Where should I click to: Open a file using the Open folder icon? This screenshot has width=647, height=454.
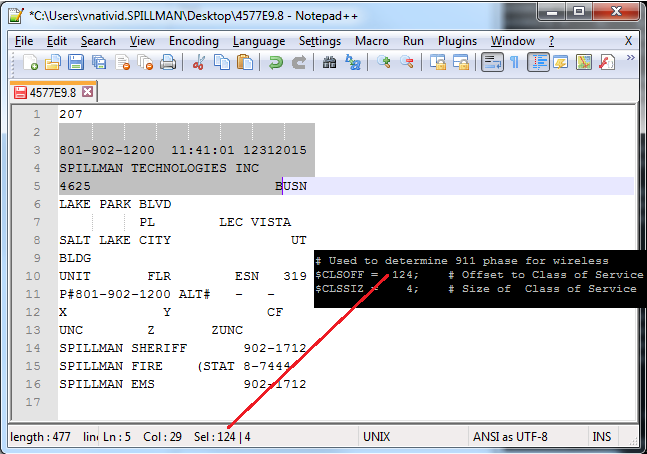click(53, 63)
